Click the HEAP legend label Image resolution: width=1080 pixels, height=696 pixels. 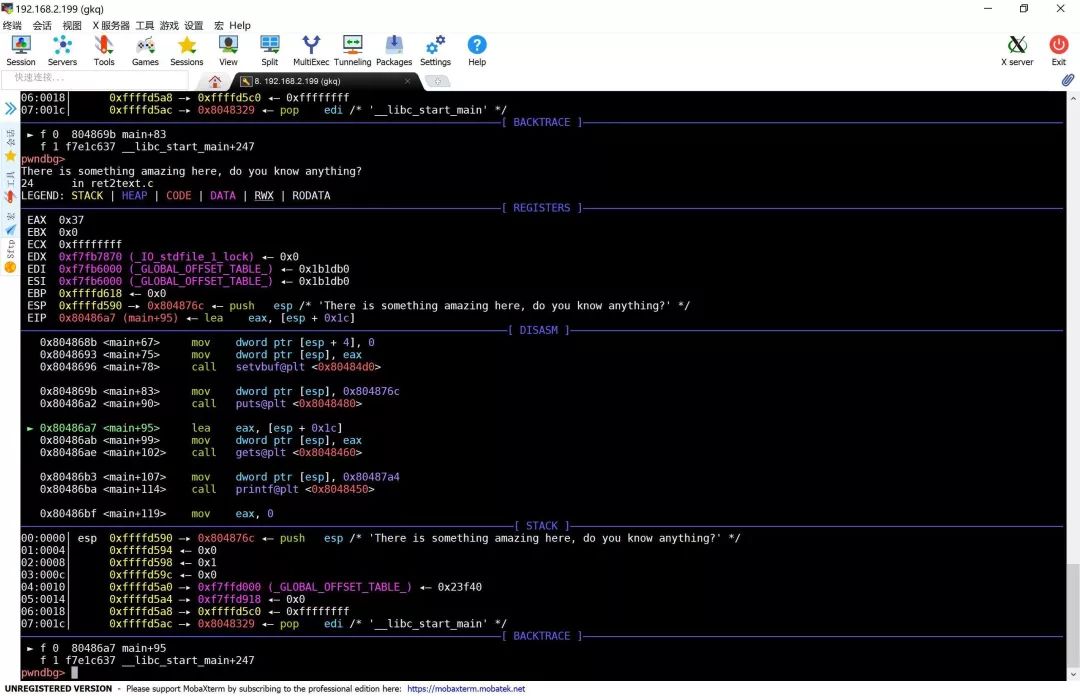point(134,196)
